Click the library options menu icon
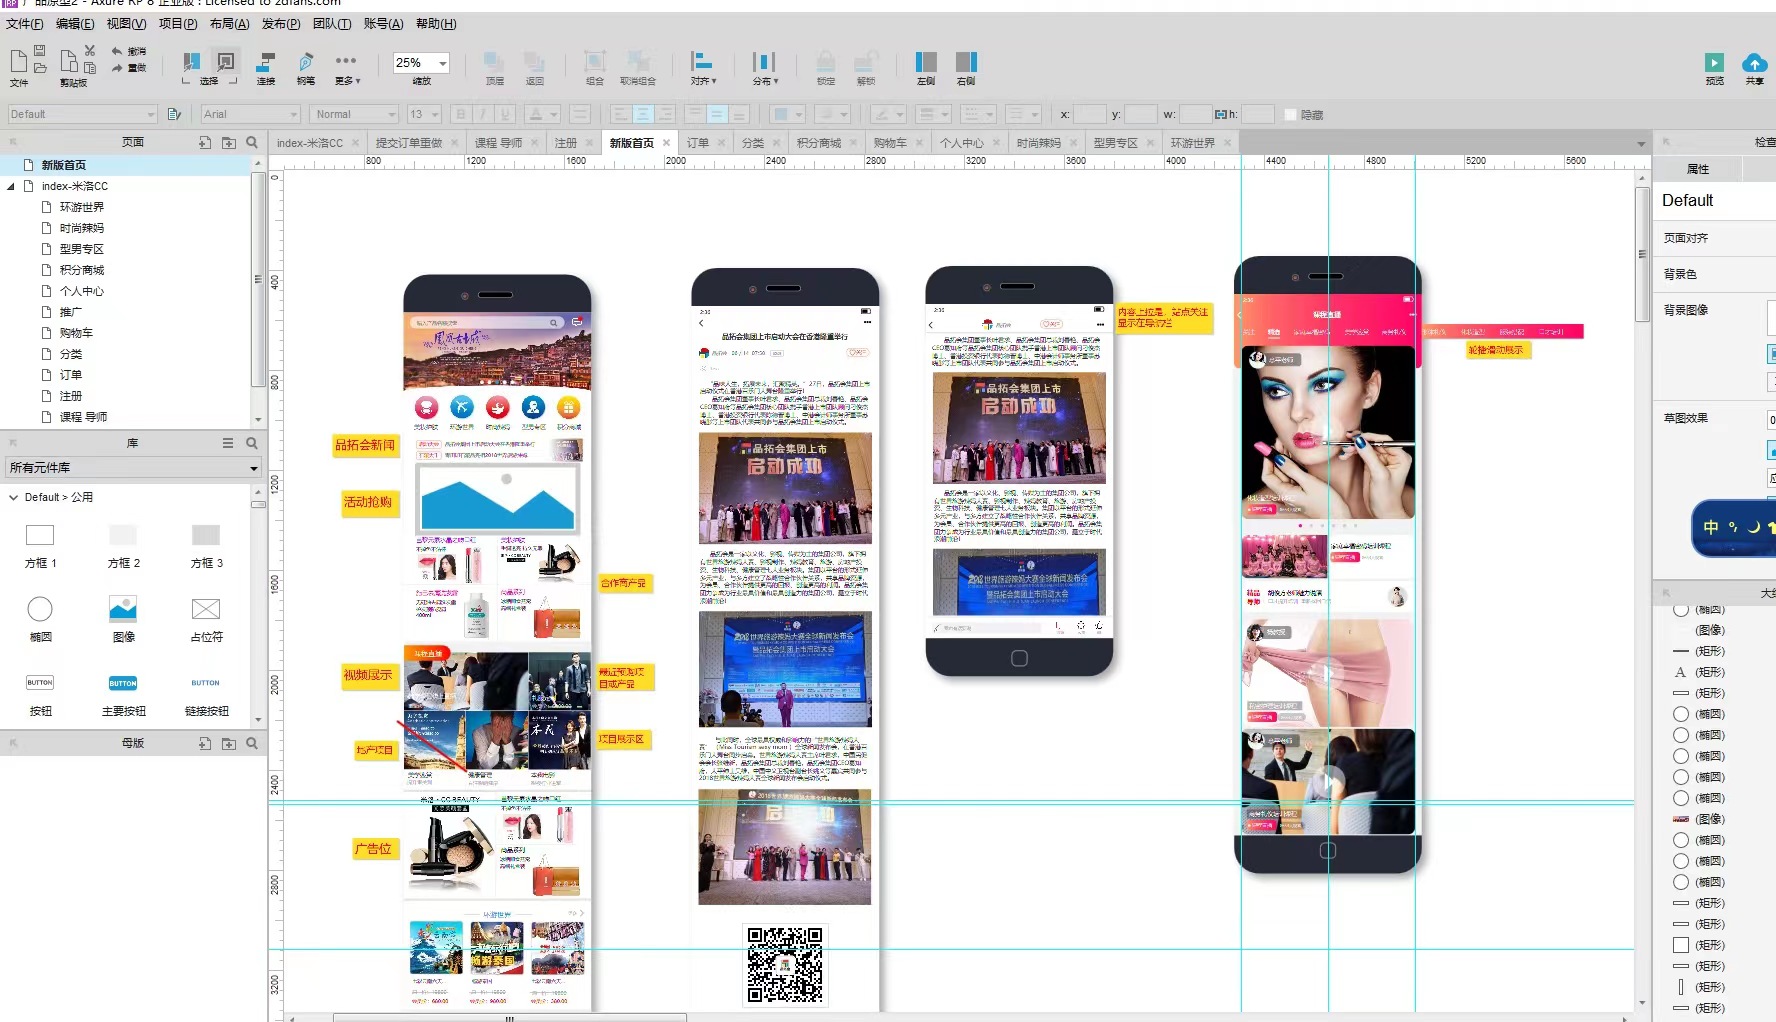 228,443
